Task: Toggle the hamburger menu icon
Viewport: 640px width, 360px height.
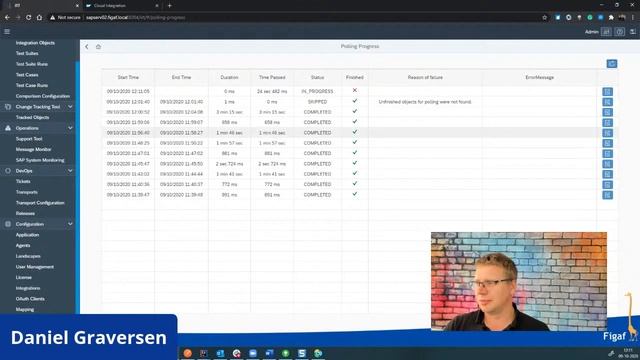Action: tap(7, 31)
